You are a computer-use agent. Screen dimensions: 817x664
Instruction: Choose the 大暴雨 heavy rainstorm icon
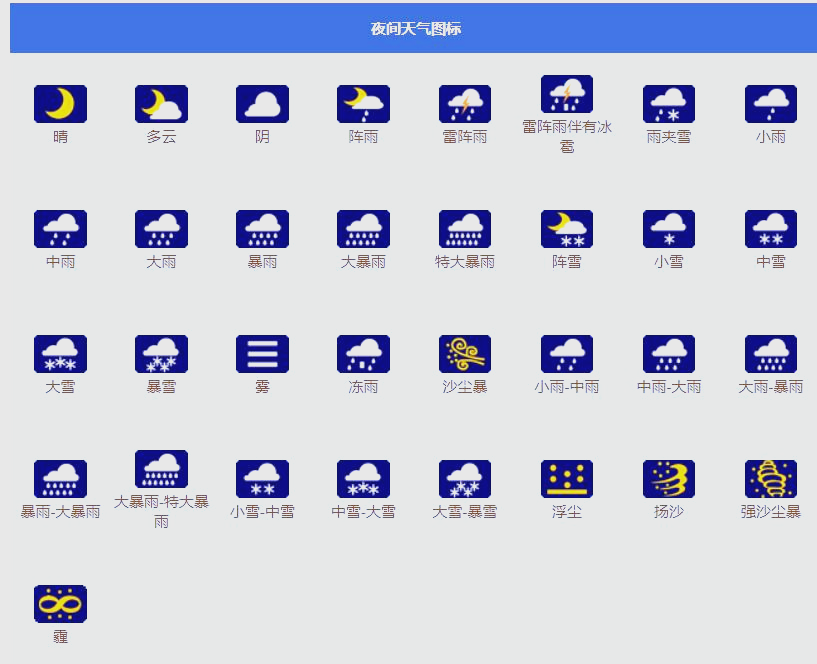tap(364, 229)
